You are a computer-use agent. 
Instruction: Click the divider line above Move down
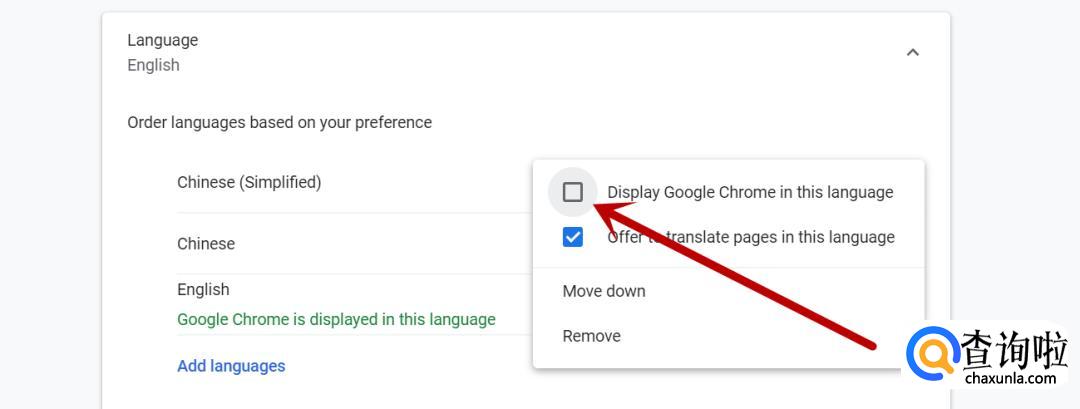pyautogui.click(x=728, y=268)
